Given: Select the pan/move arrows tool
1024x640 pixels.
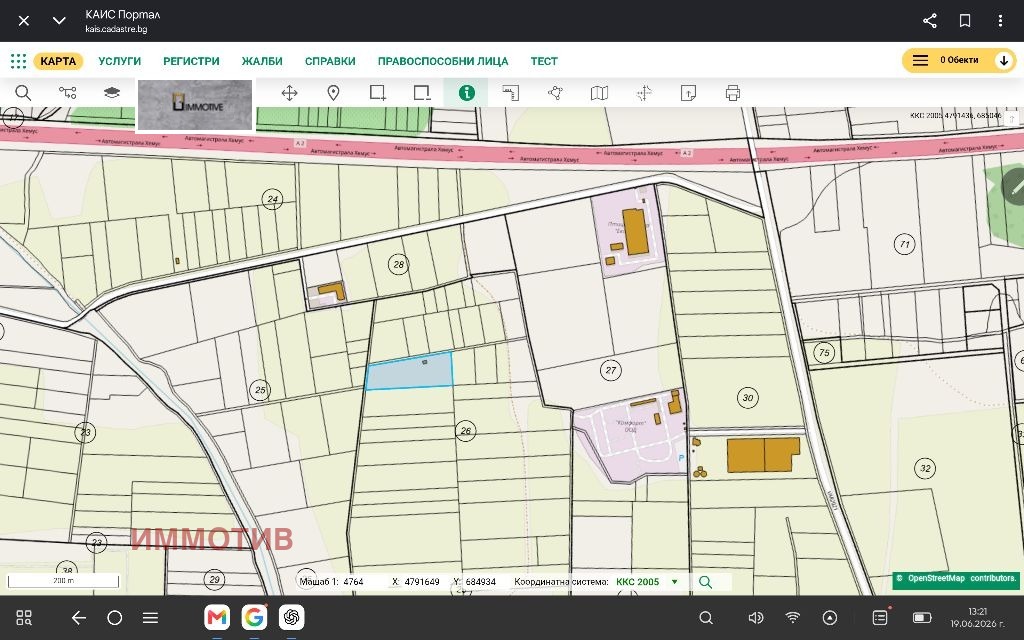Looking at the screenshot, I should click(289, 93).
